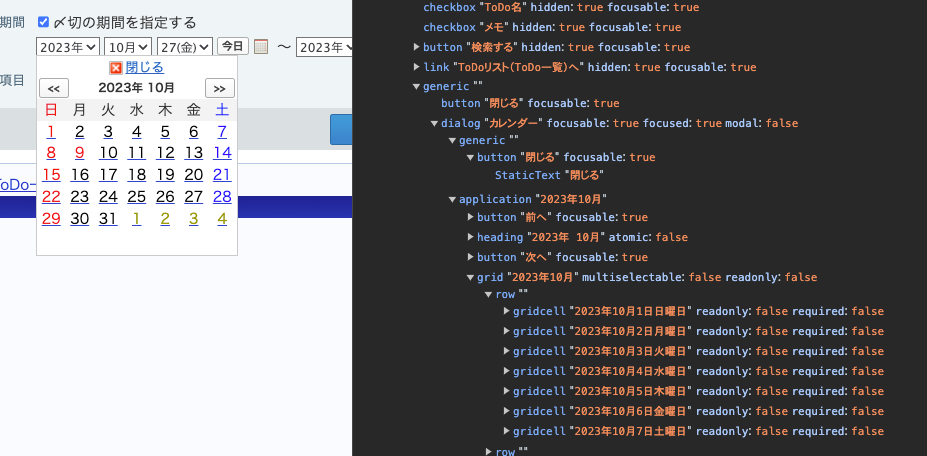This screenshot has height=456, width=927.
Task: Select gridcell "2023年10月6日金曜日" row
Action: [x=698, y=411]
